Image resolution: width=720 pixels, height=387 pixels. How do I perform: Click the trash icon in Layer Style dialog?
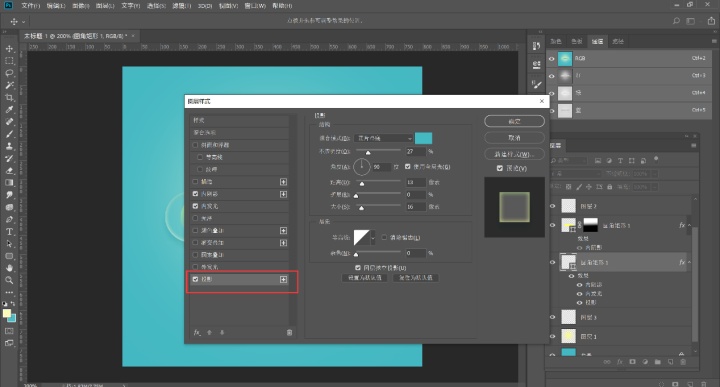tap(289, 332)
